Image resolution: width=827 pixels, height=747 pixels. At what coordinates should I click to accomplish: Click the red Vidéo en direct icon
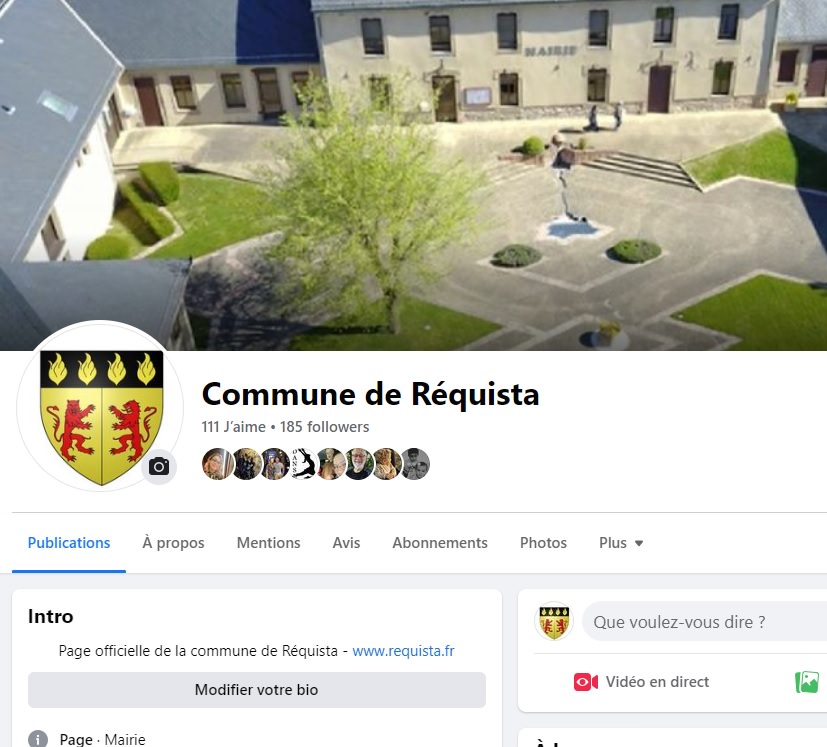[585, 682]
